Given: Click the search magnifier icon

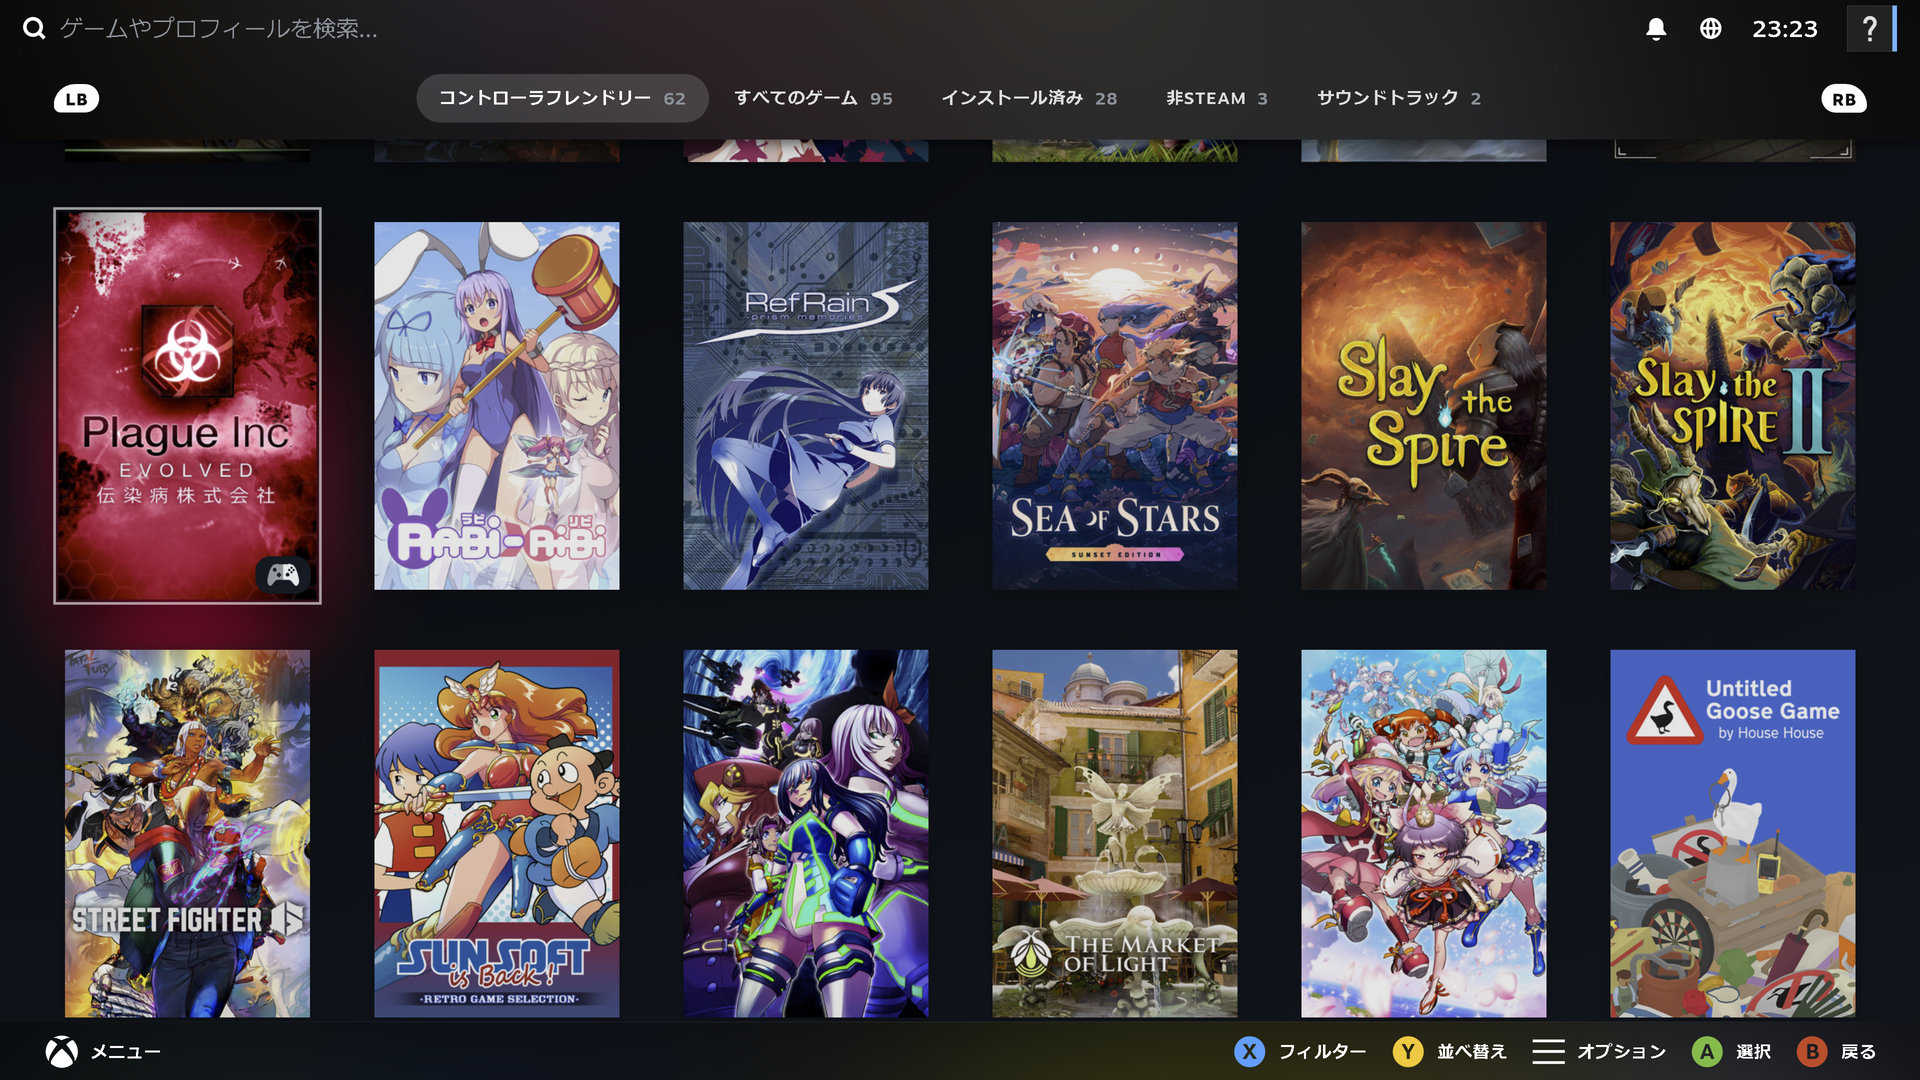Looking at the screenshot, I should point(34,28).
